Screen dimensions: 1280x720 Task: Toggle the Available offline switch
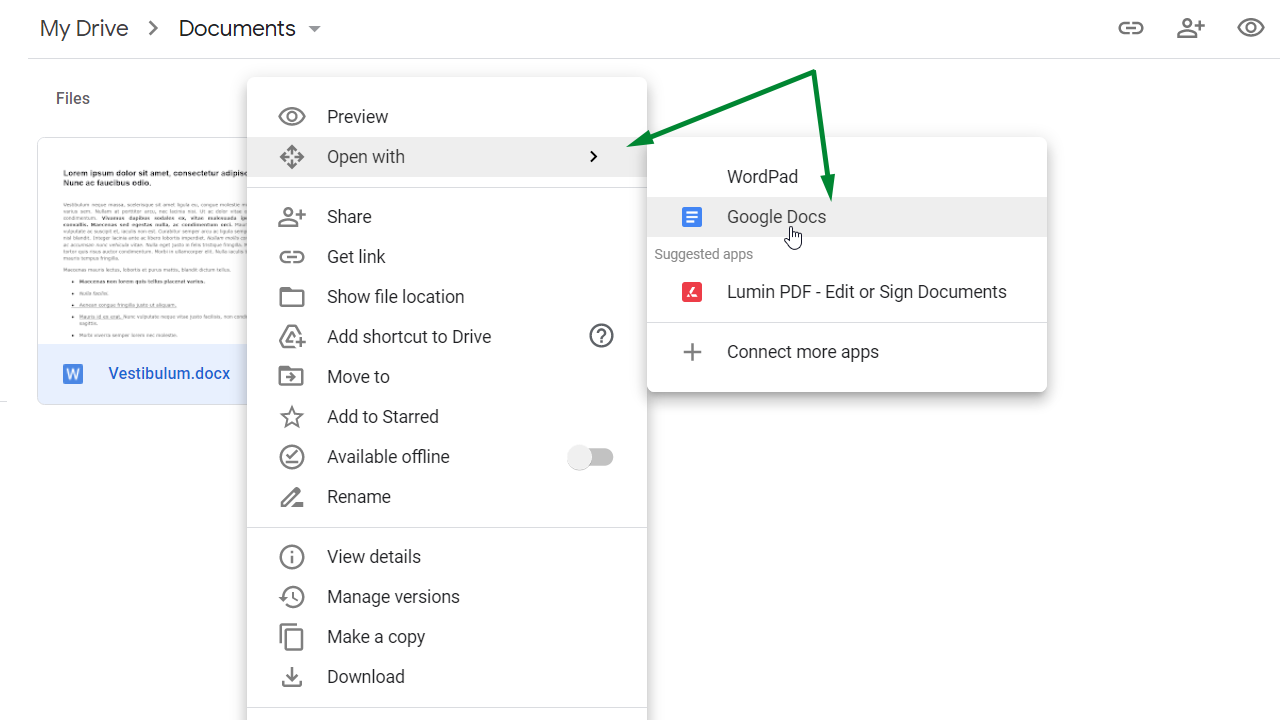(591, 457)
